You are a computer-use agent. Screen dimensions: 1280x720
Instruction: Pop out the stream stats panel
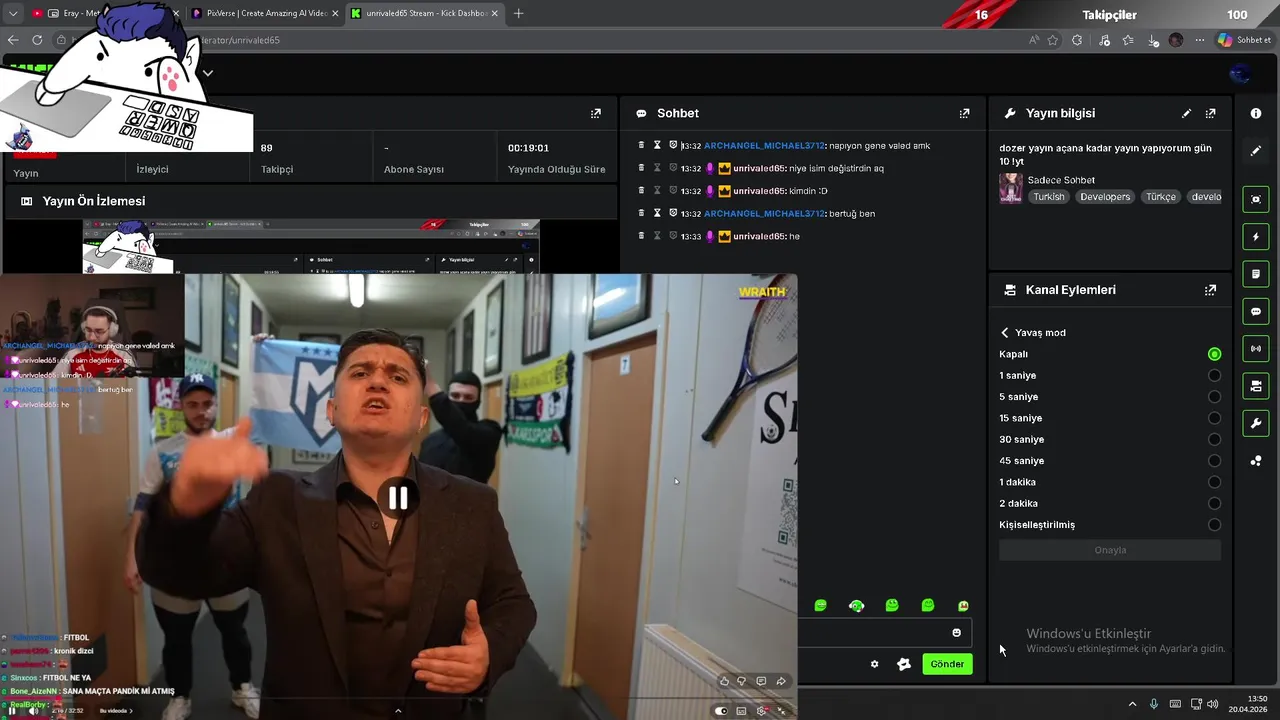[595, 113]
